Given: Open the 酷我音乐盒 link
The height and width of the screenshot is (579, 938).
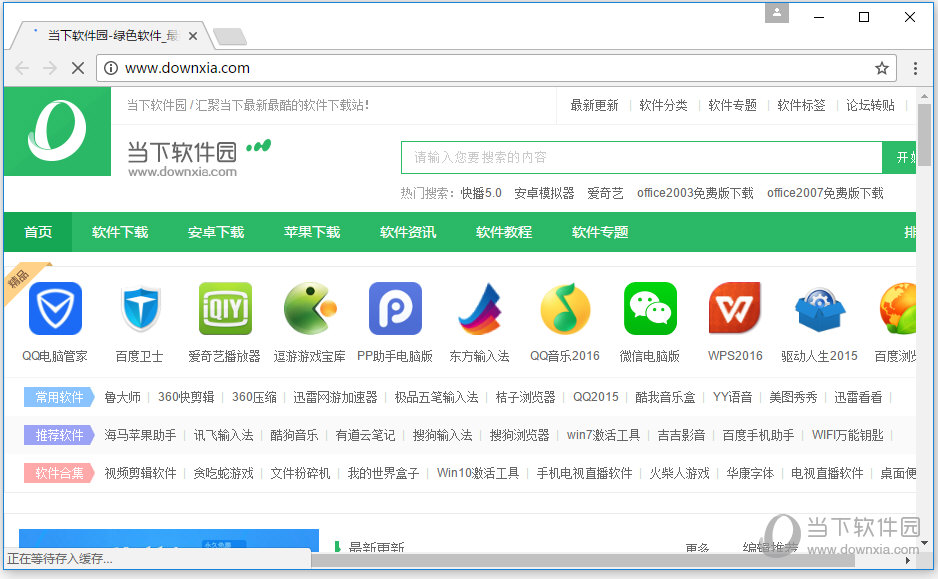Looking at the screenshot, I should pos(665,397).
